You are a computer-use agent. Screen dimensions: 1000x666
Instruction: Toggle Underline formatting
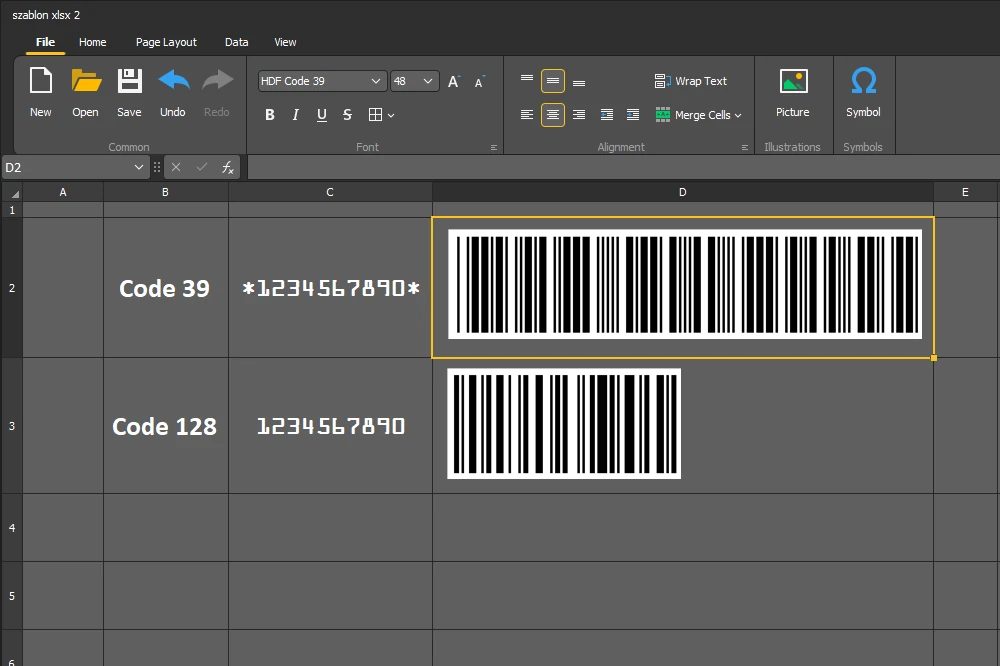pos(321,115)
